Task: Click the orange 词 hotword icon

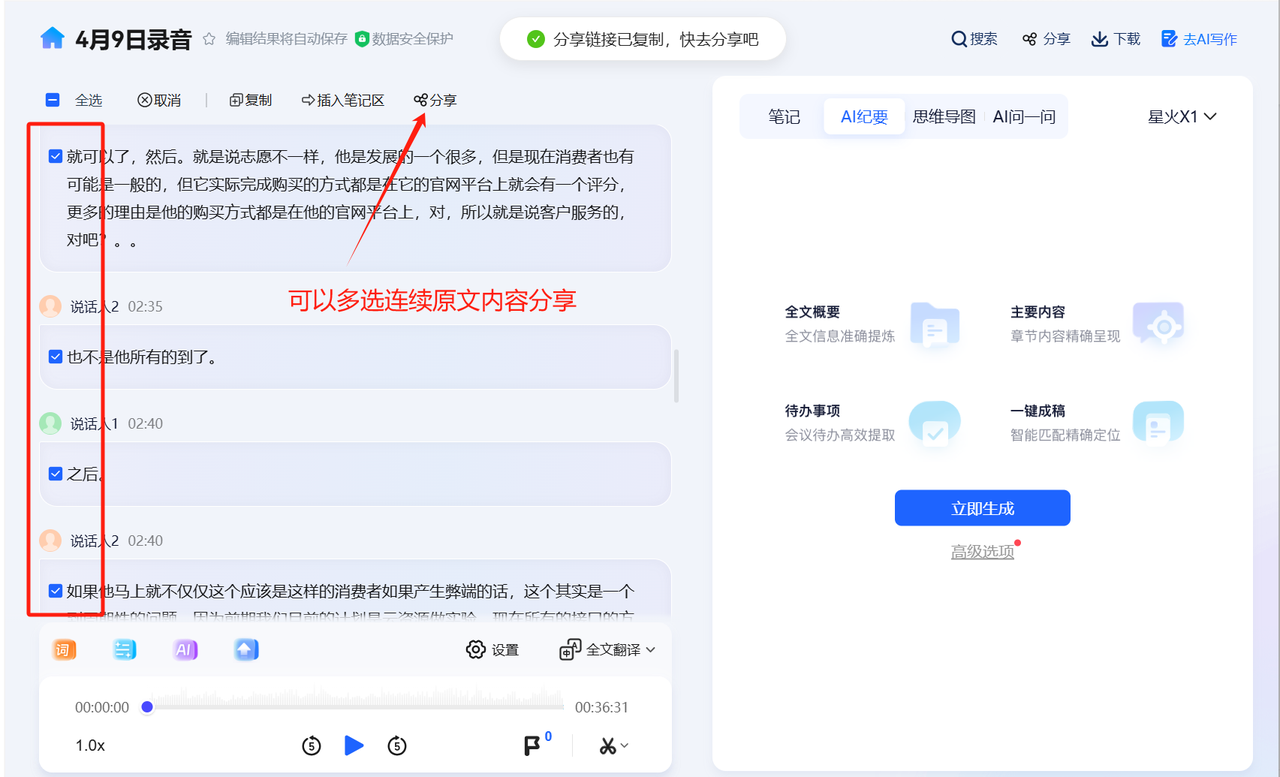Action: pos(63,650)
